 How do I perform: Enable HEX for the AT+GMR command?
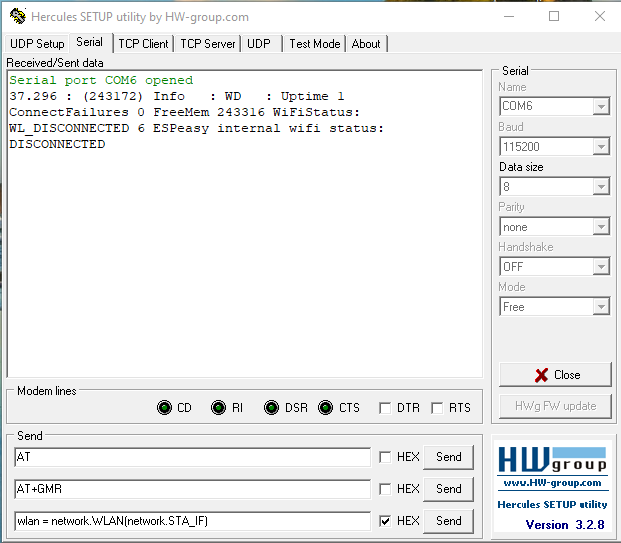click(385, 489)
